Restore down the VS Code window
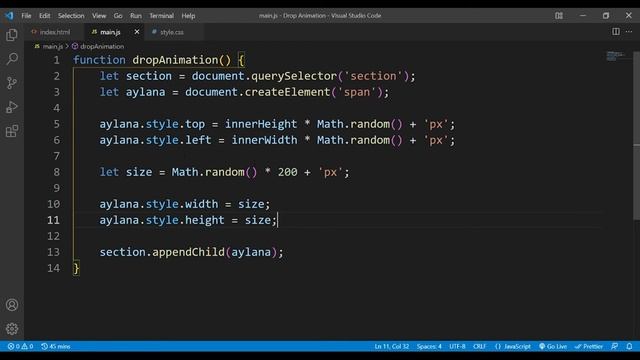Screen dimensions: 640x360 tap(606, 16)
